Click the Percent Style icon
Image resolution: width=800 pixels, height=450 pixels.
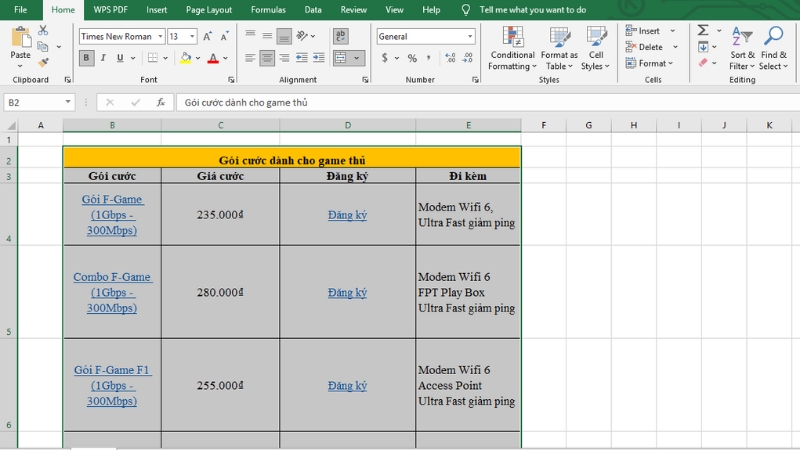coord(412,59)
